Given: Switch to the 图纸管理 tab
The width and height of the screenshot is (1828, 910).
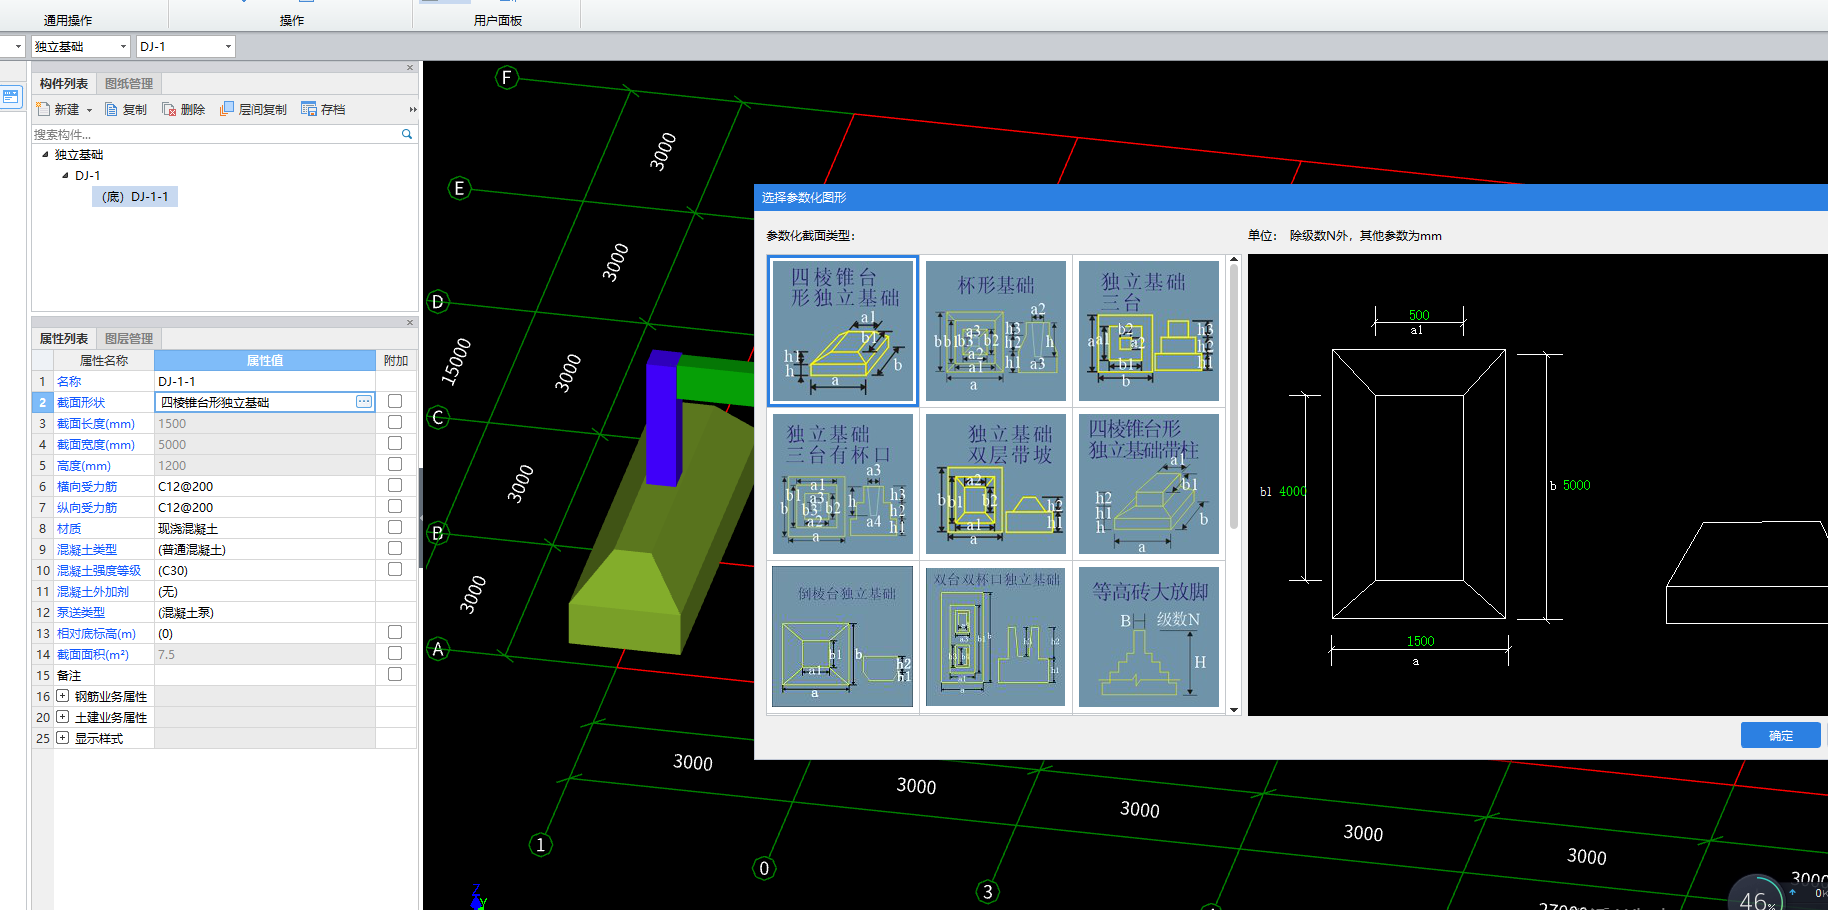Looking at the screenshot, I should pyautogui.click(x=129, y=84).
